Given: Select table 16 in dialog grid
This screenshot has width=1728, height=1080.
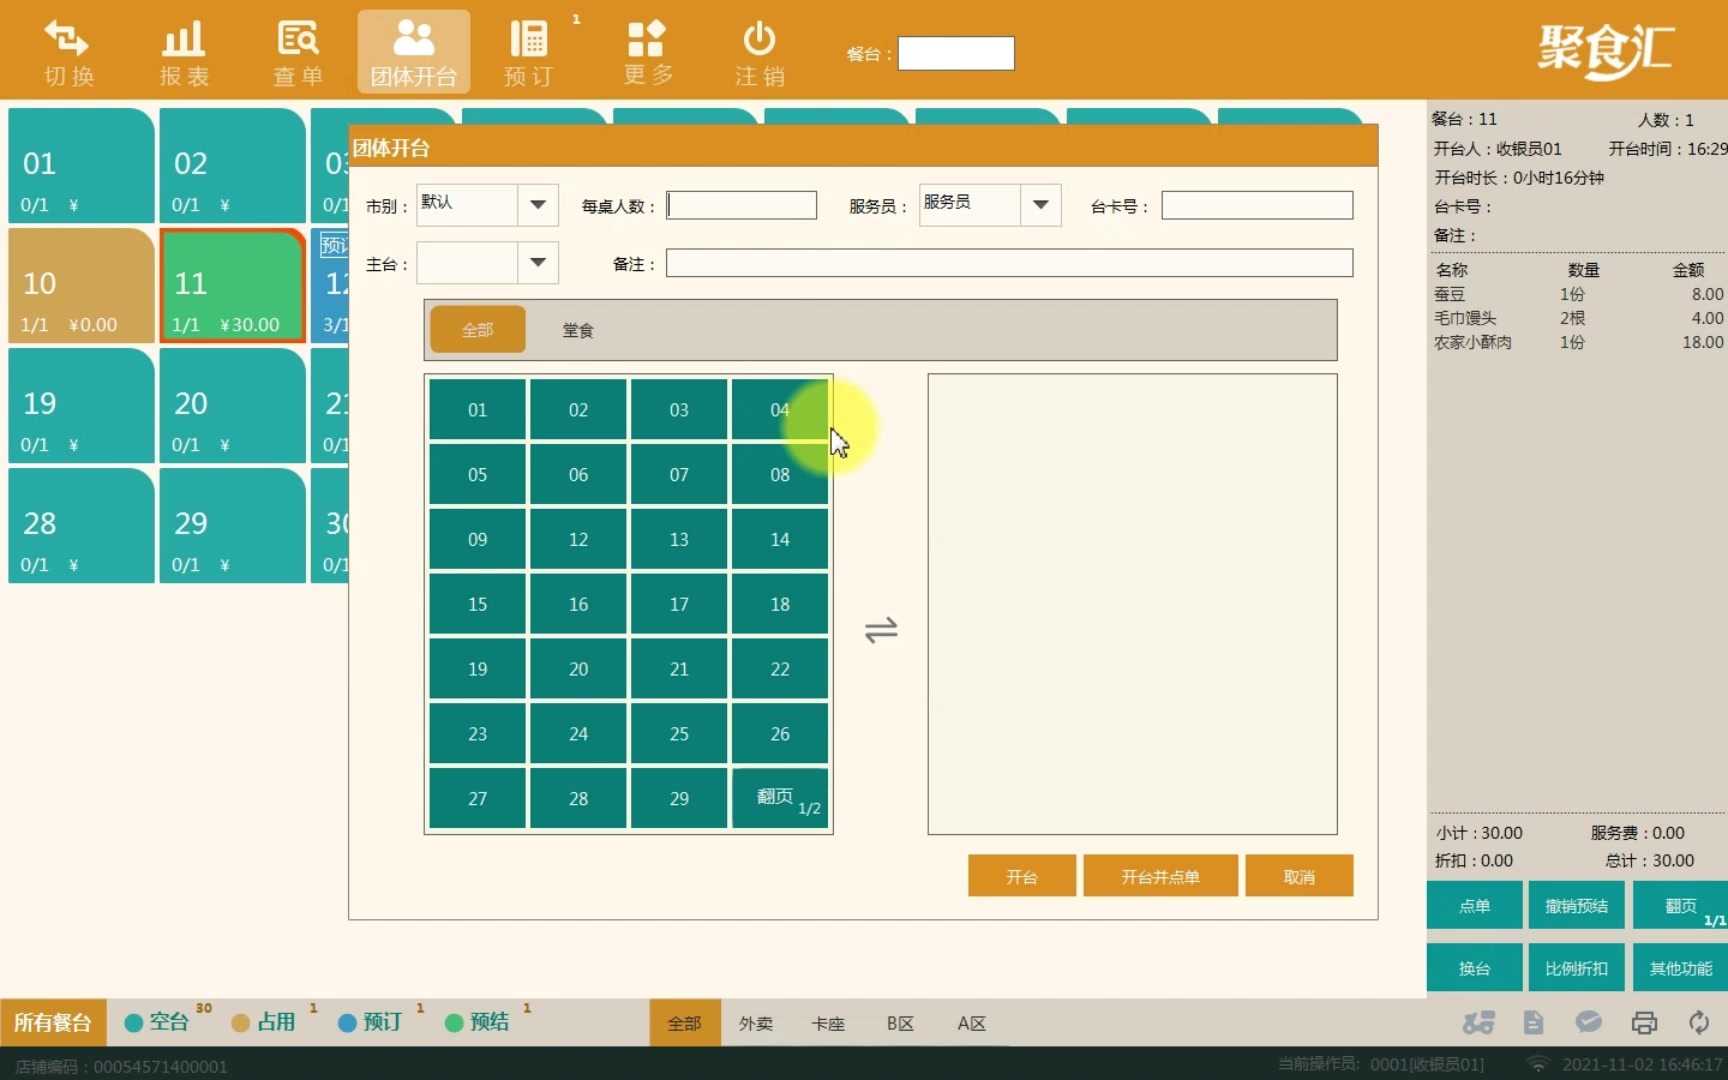Looking at the screenshot, I should (578, 604).
